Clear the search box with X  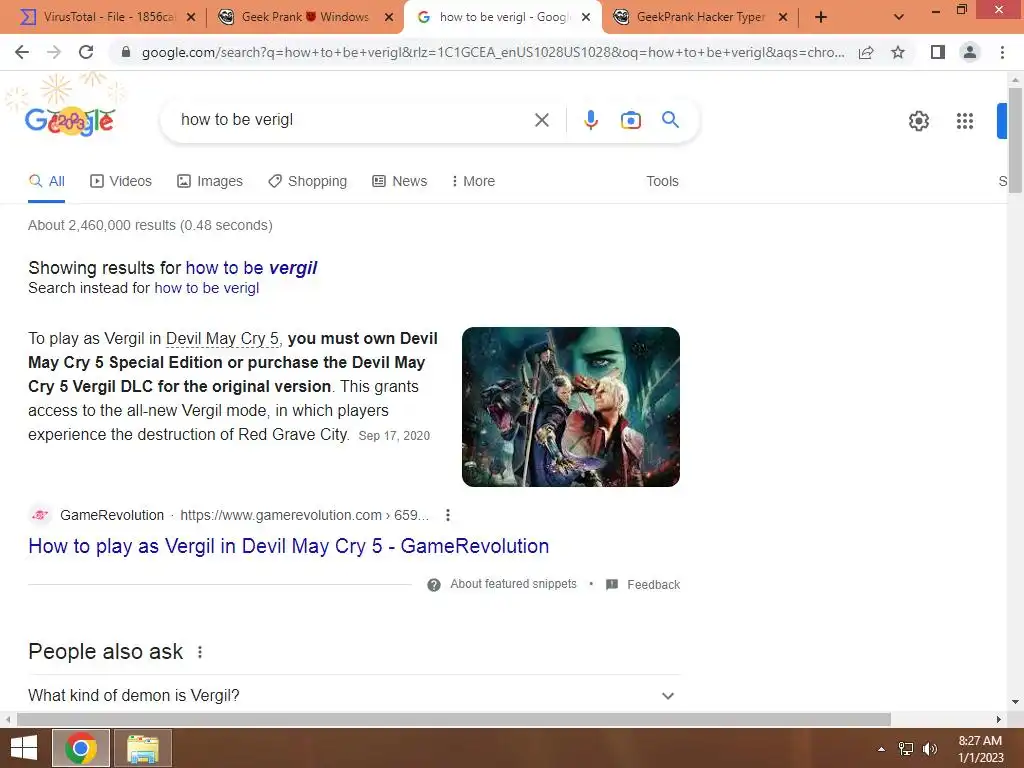coord(542,120)
